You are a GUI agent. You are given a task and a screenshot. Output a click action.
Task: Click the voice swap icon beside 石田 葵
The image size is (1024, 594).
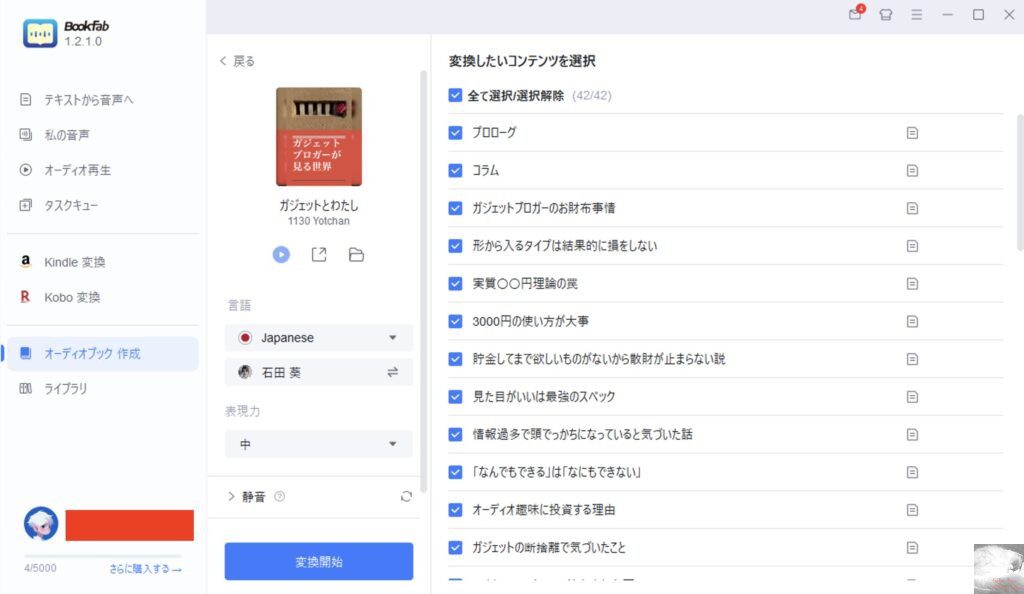pyautogui.click(x=393, y=372)
